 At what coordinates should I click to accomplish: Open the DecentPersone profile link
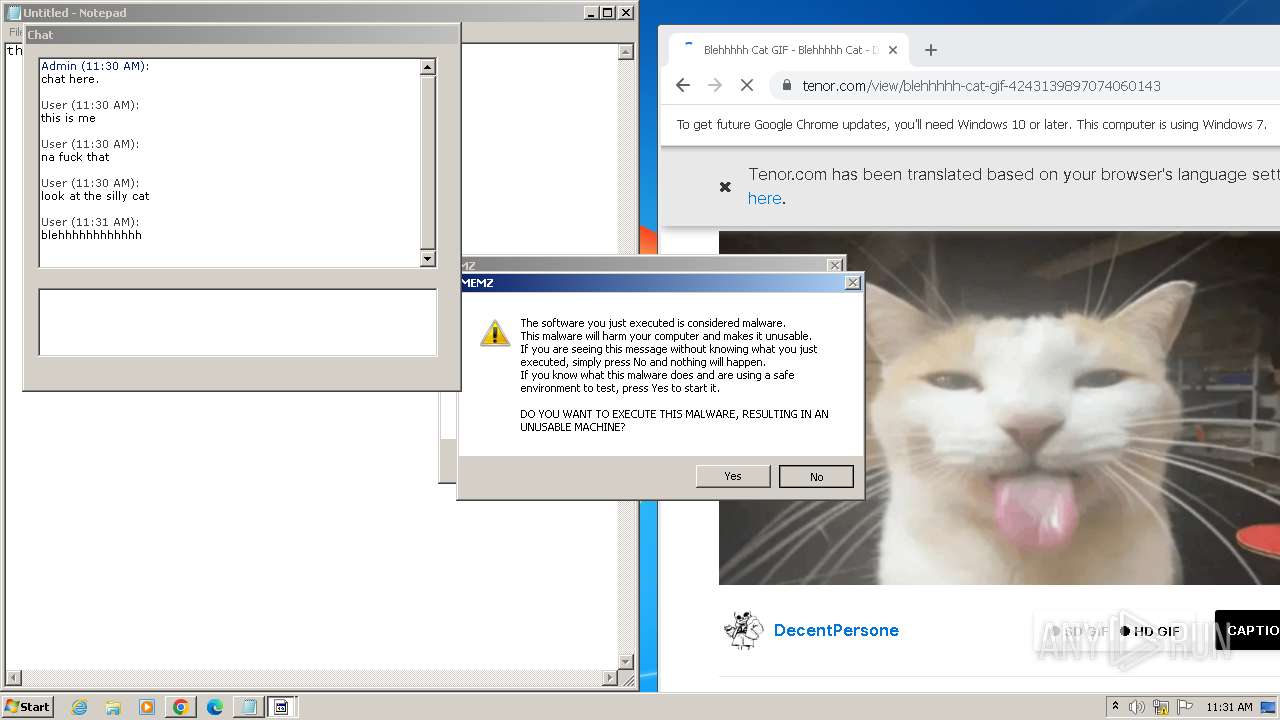(x=836, y=630)
